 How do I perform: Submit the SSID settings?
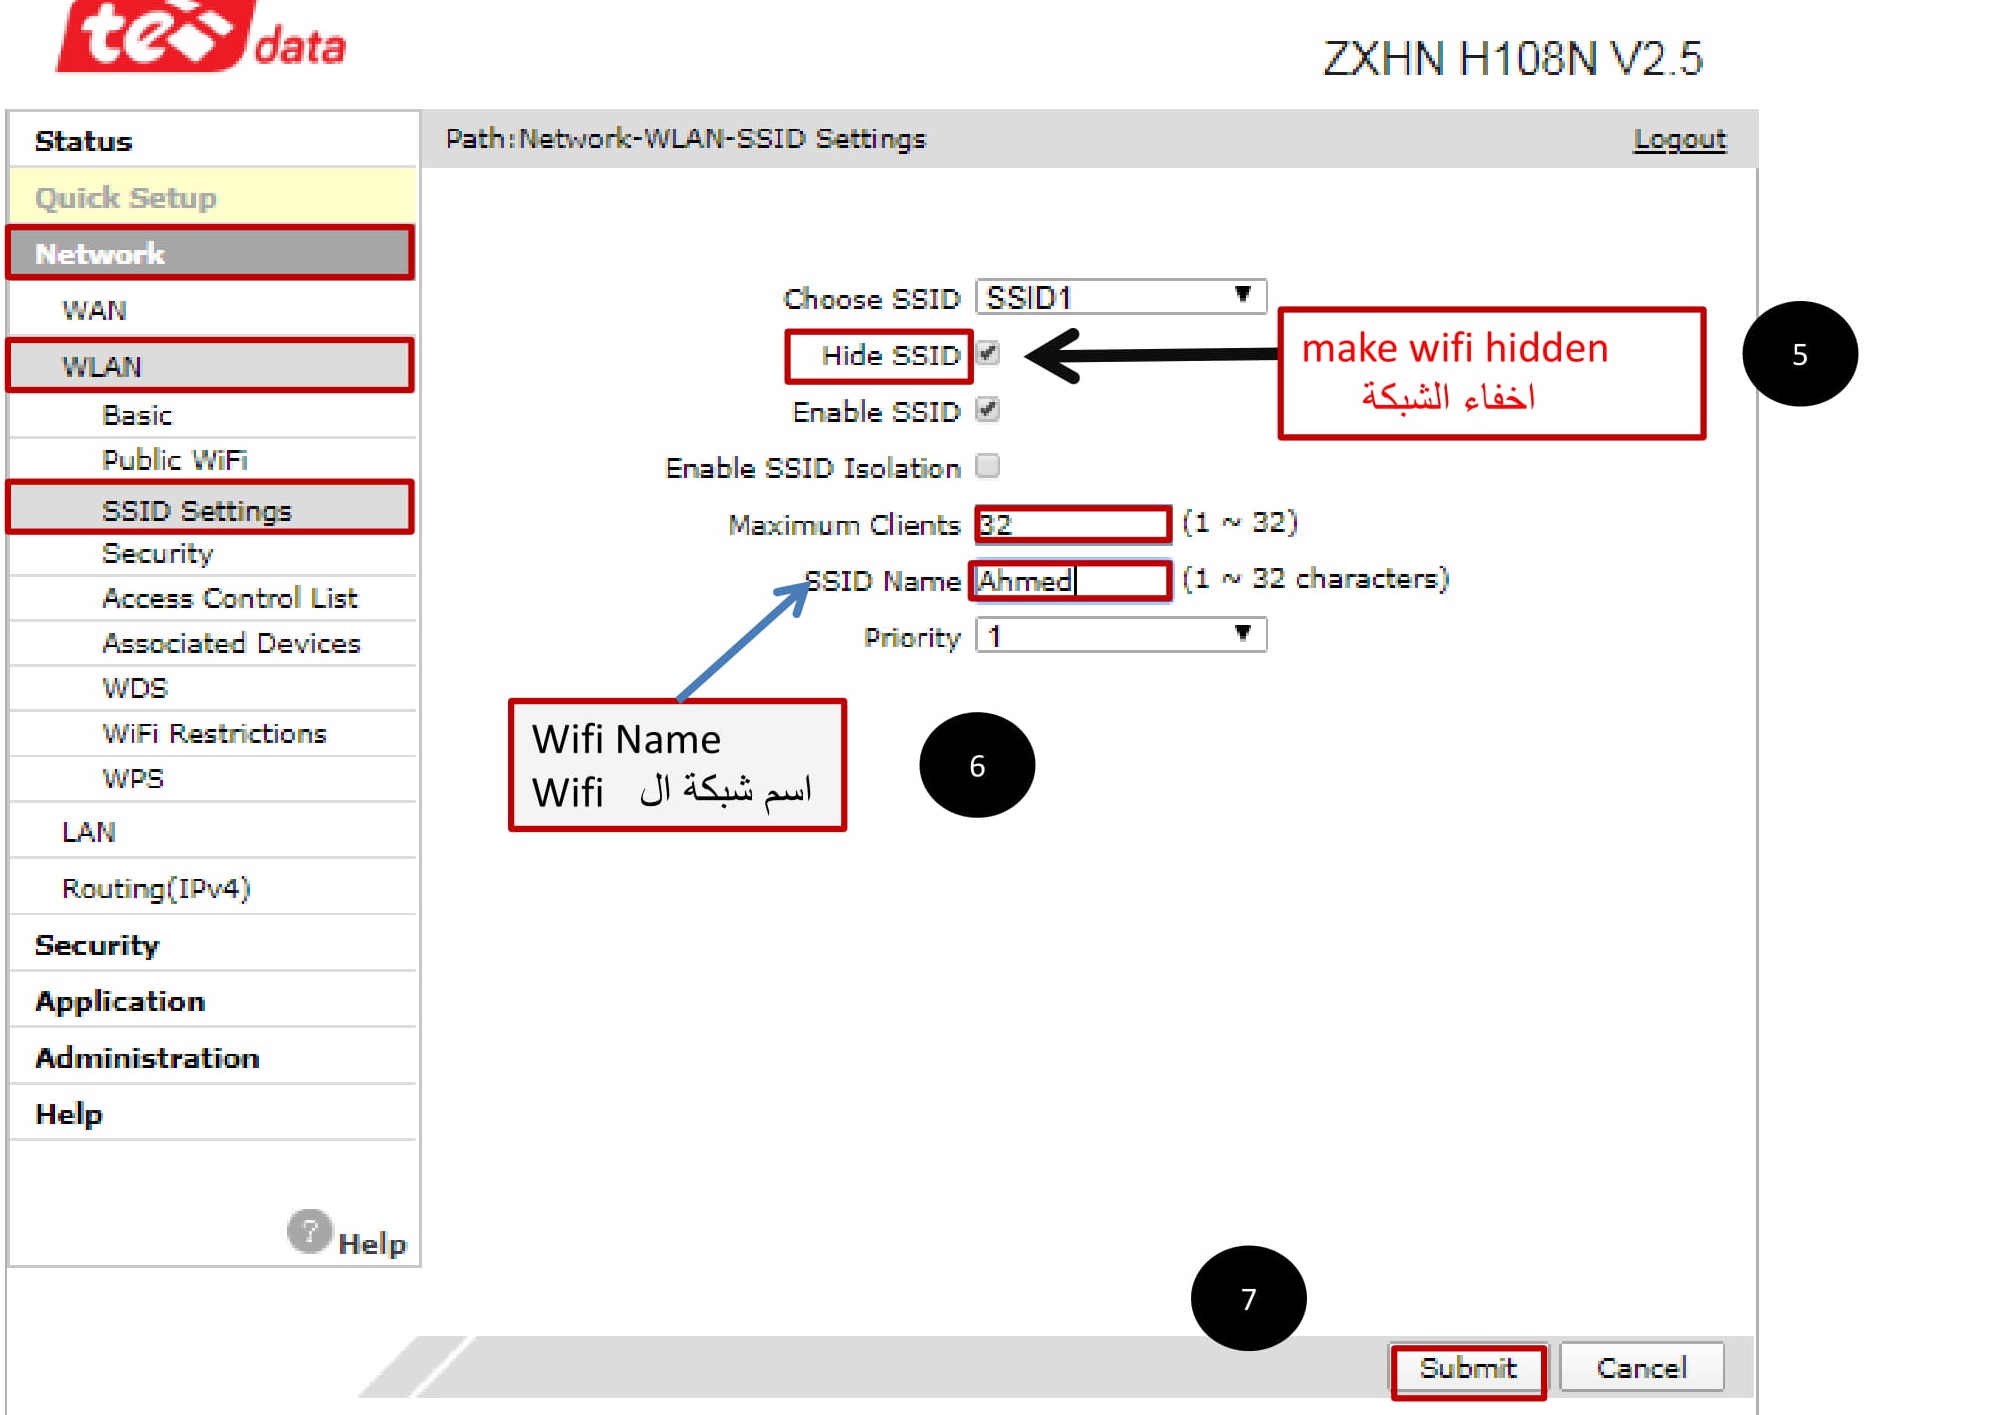[x=1467, y=1368]
